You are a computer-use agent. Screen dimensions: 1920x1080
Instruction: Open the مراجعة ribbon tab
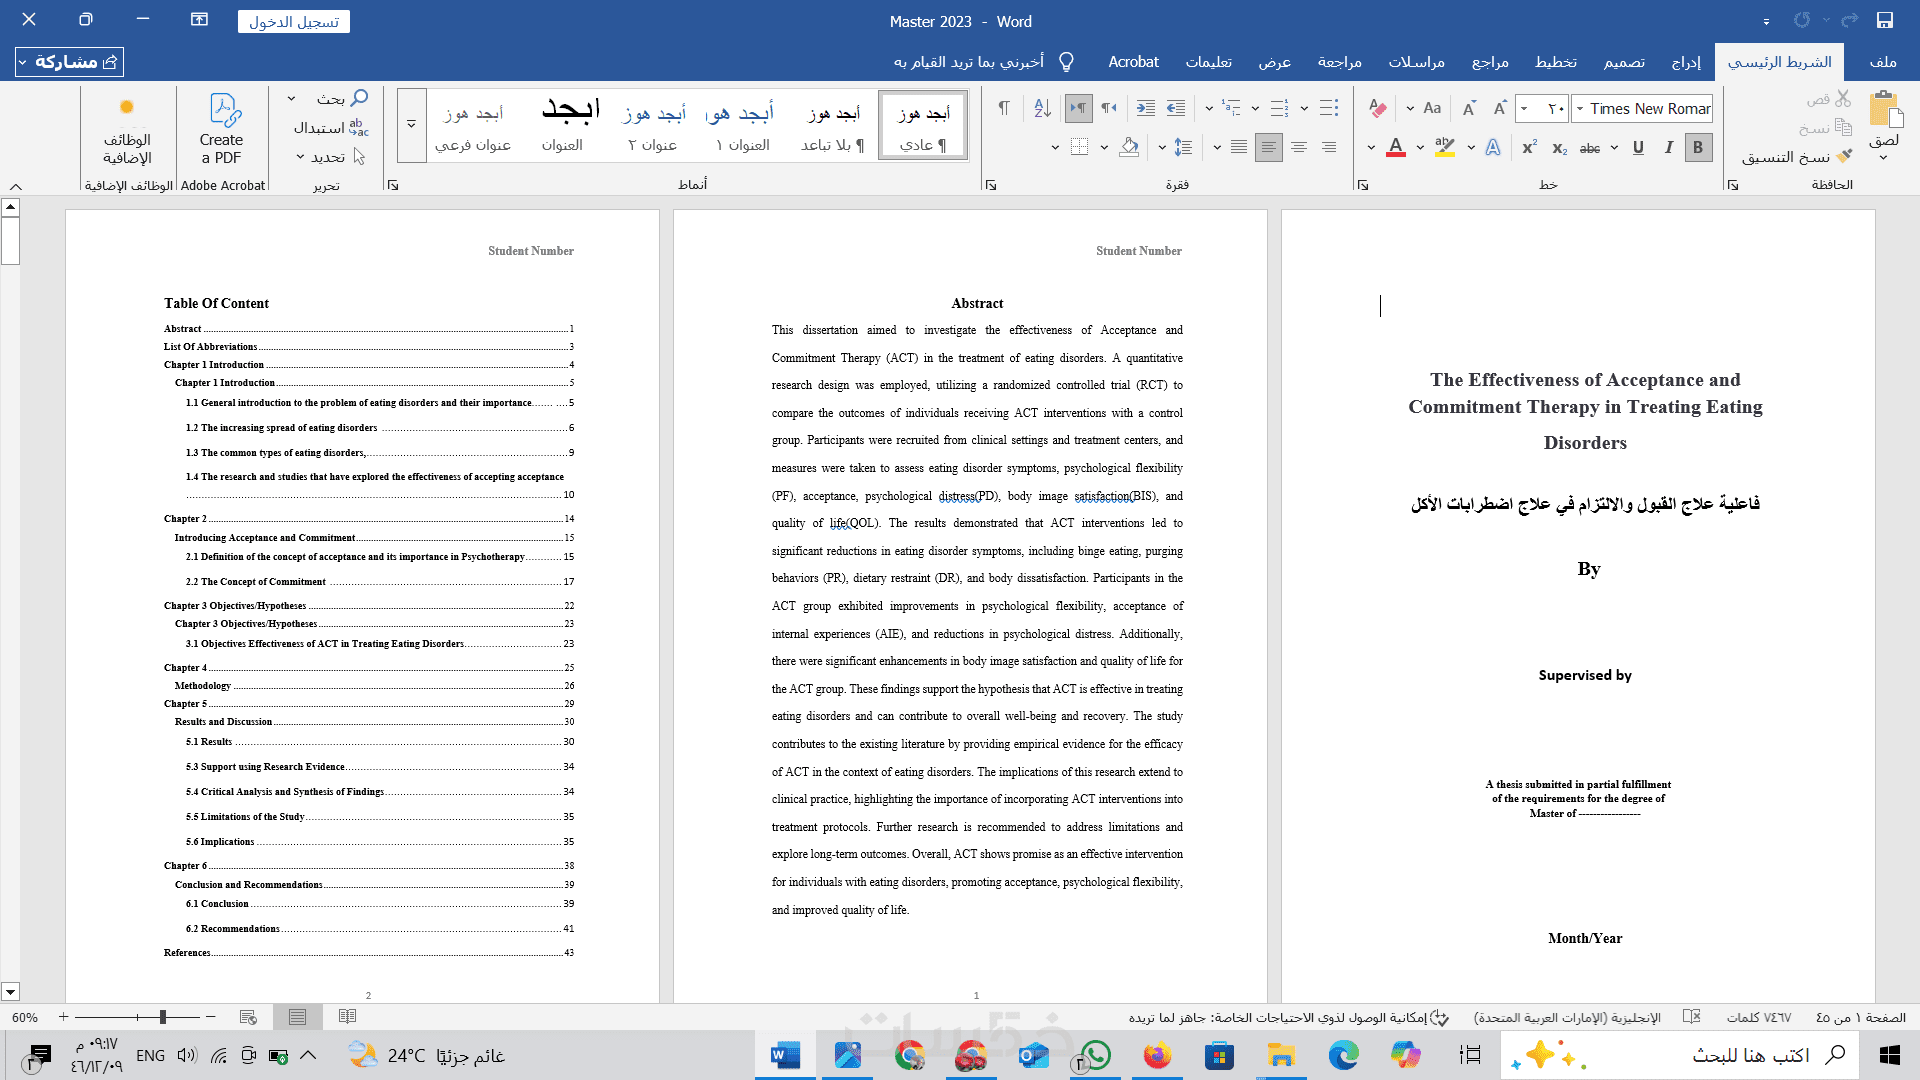[x=1339, y=62]
